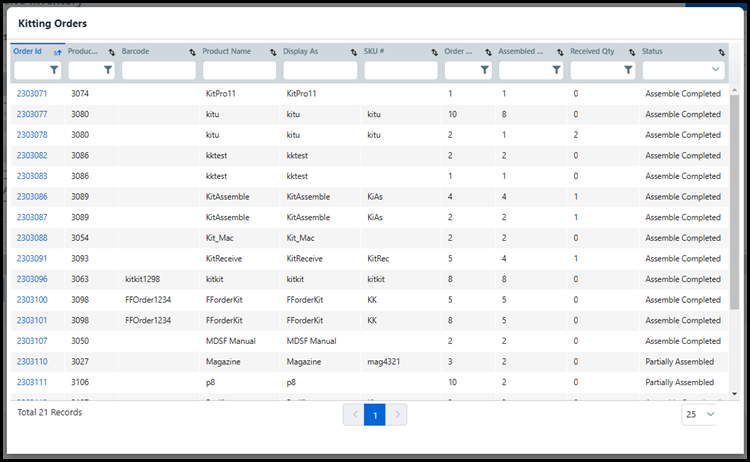This screenshot has height=462, width=750.
Task: Open the page size dropdown showing 25
Action: (x=699, y=414)
